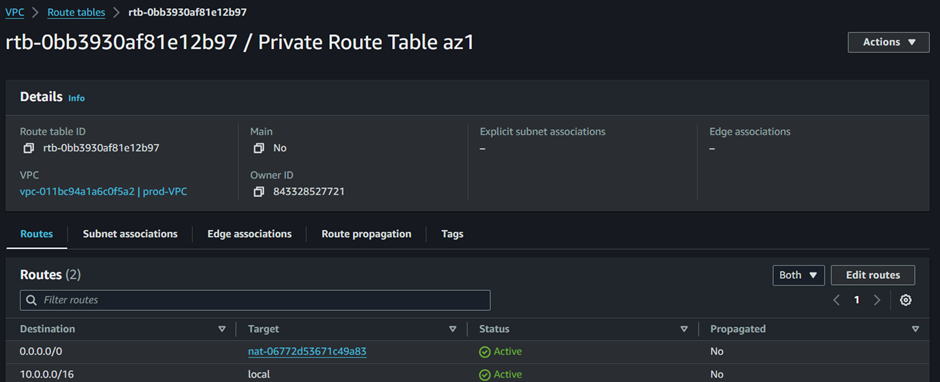Open nat-06772d53671c49a83 target link
This screenshot has width=940, height=382.
[x=307, y=351]
